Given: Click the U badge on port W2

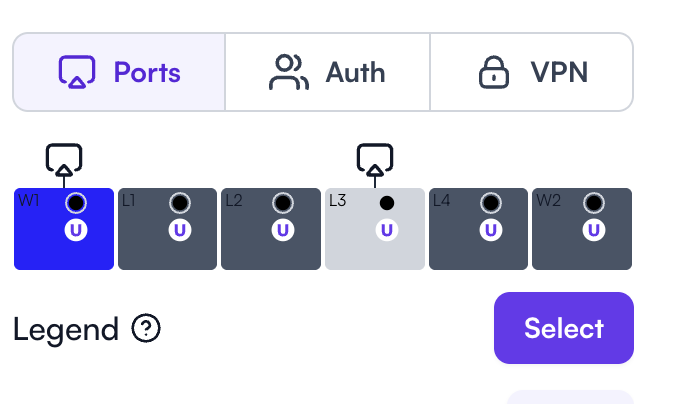Looking at the screenshot, I should pos(594,230).
